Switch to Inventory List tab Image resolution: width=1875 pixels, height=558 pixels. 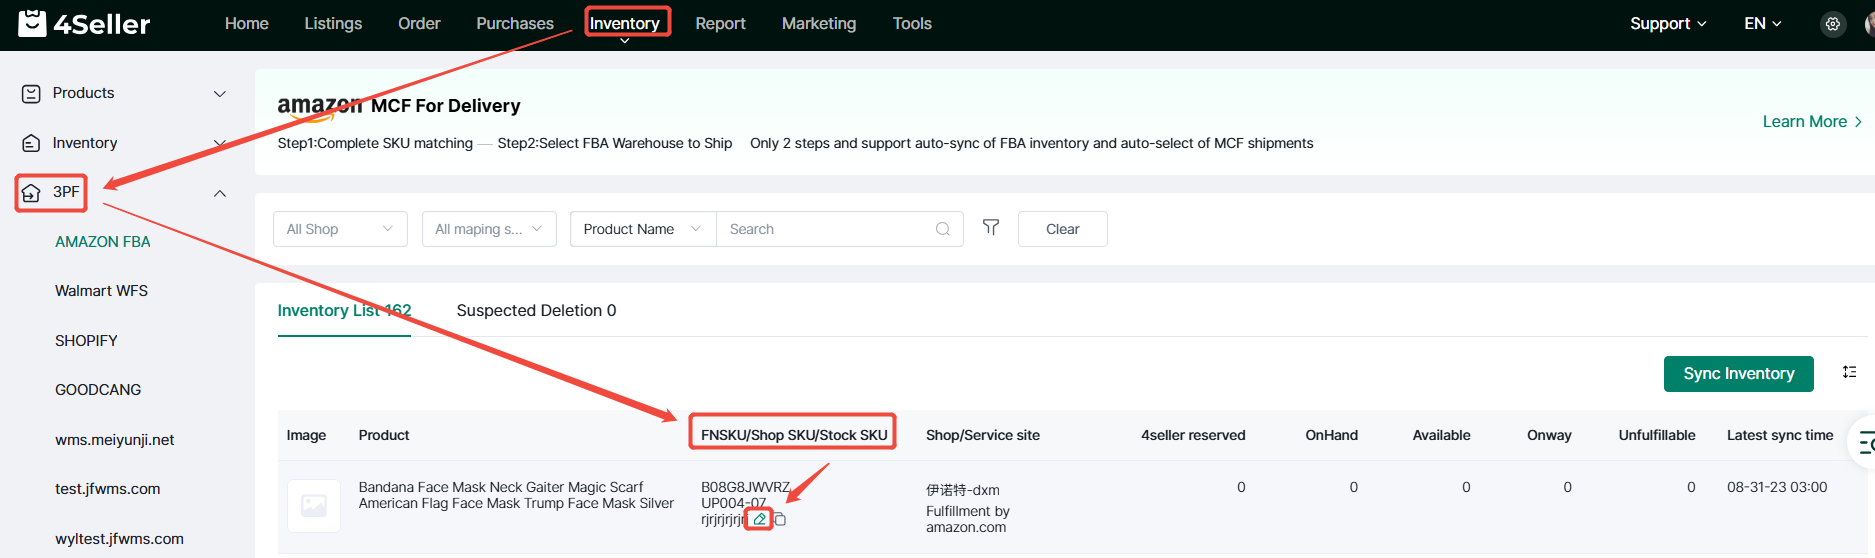tap(344, 311)
